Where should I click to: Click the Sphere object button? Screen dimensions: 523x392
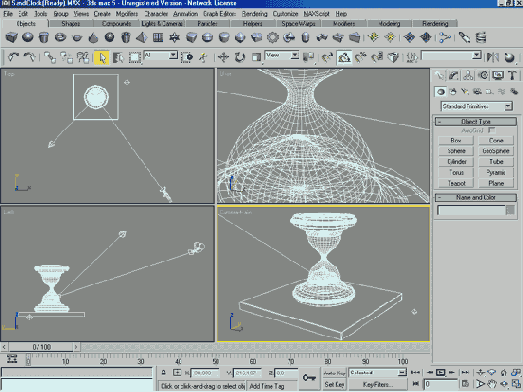[456, 151]
